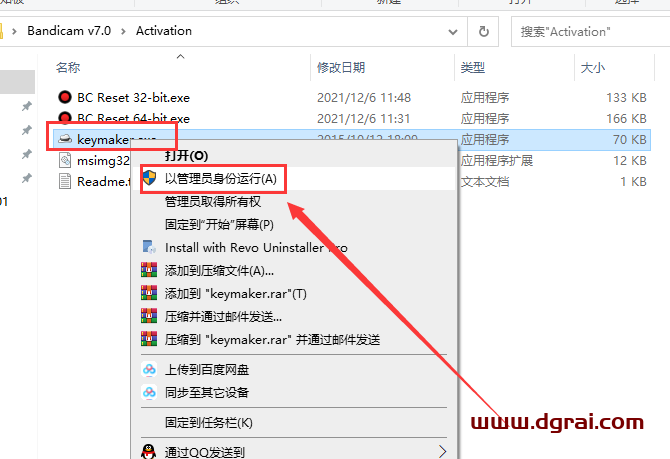670x459 pixels.
Task: Click the BC Reset 64-bit.exe red icon
Action: 65,117
